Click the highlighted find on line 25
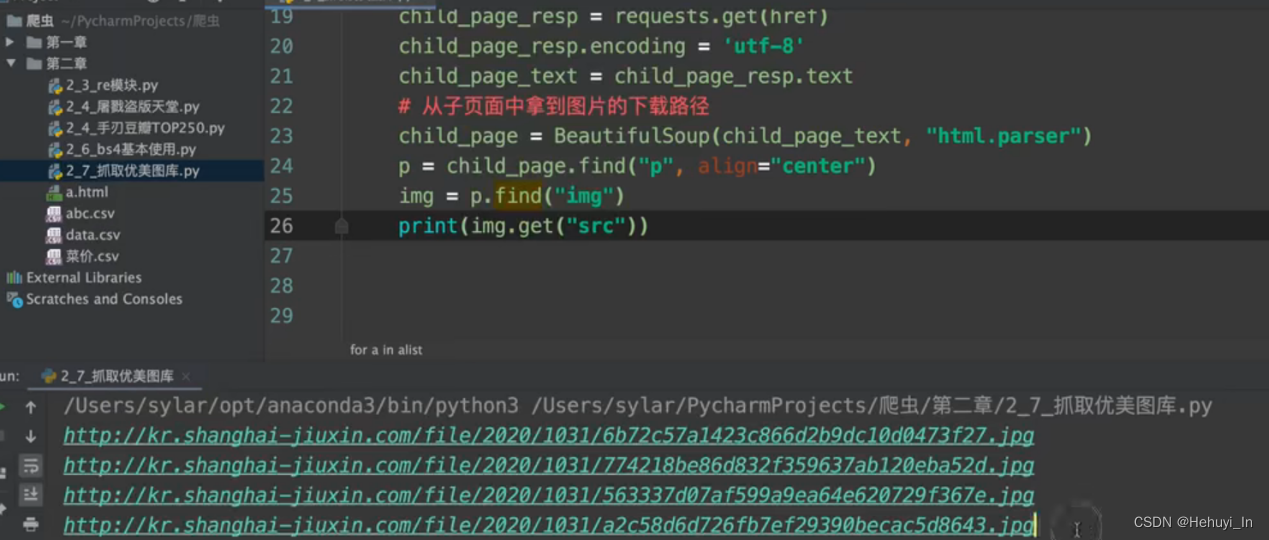Viewport: 1269px width, 540px height. tap(519, 196)
